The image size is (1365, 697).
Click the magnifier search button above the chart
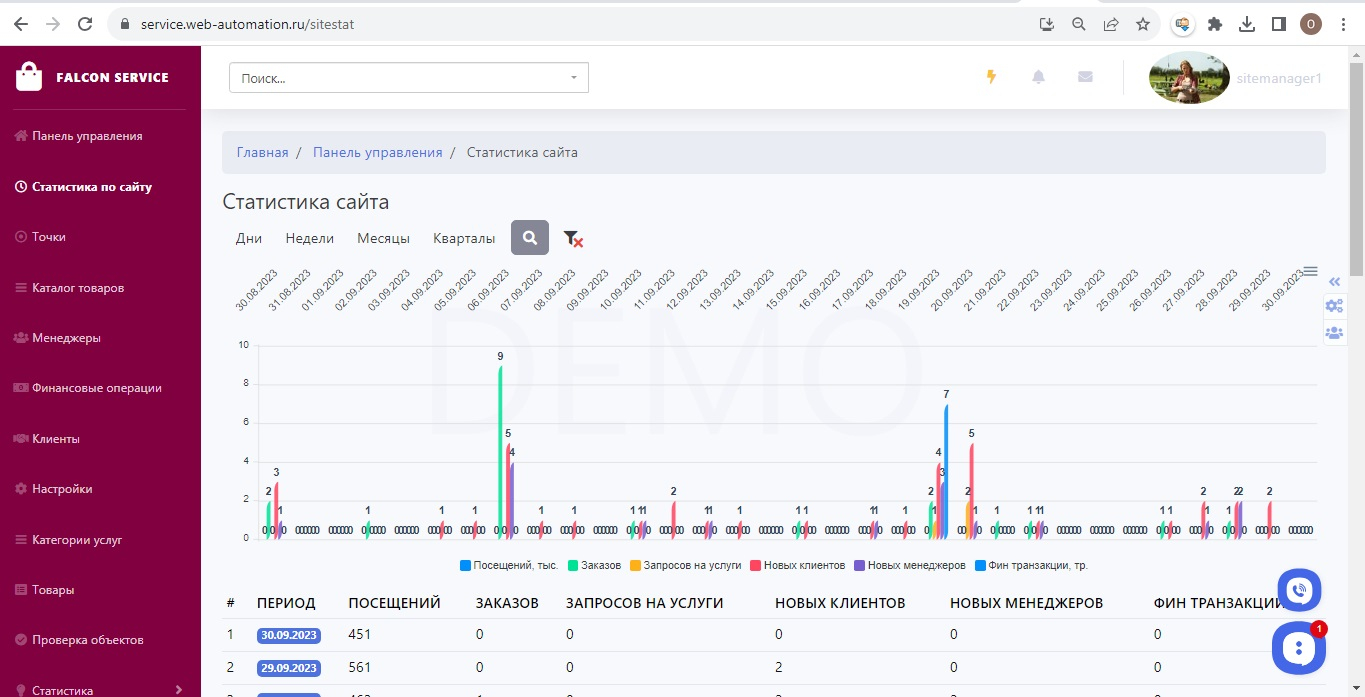(x=529, y=238)
